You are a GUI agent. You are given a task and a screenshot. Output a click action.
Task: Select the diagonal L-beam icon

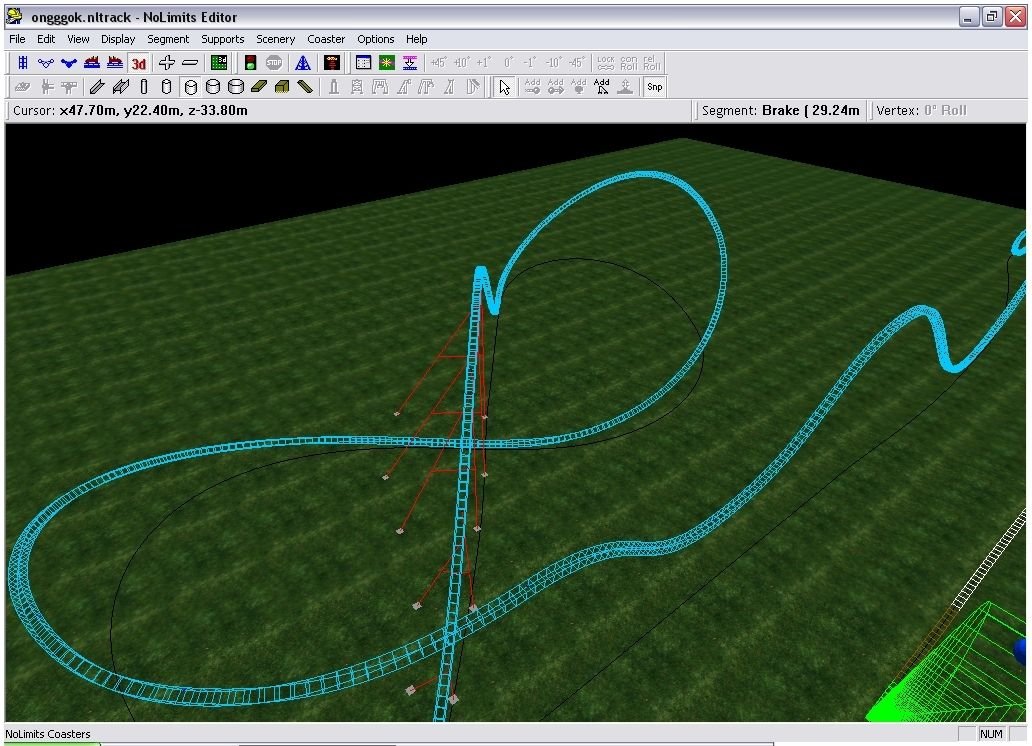click(305, 87)
